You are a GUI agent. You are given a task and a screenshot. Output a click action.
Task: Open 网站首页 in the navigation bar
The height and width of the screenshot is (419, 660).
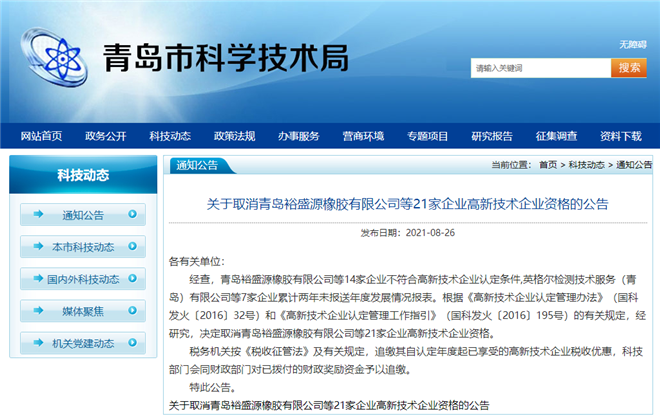pyautogui.click(x=41, y=136)
